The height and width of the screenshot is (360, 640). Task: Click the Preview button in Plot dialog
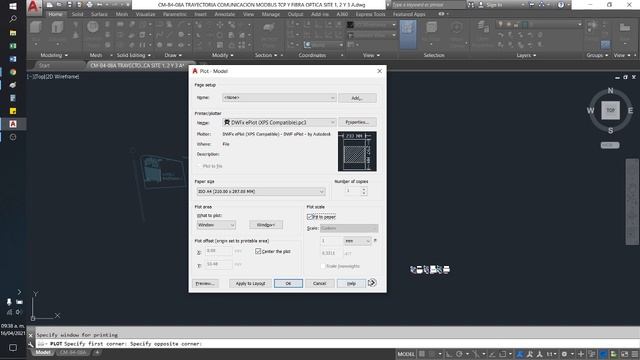(205, 283)
